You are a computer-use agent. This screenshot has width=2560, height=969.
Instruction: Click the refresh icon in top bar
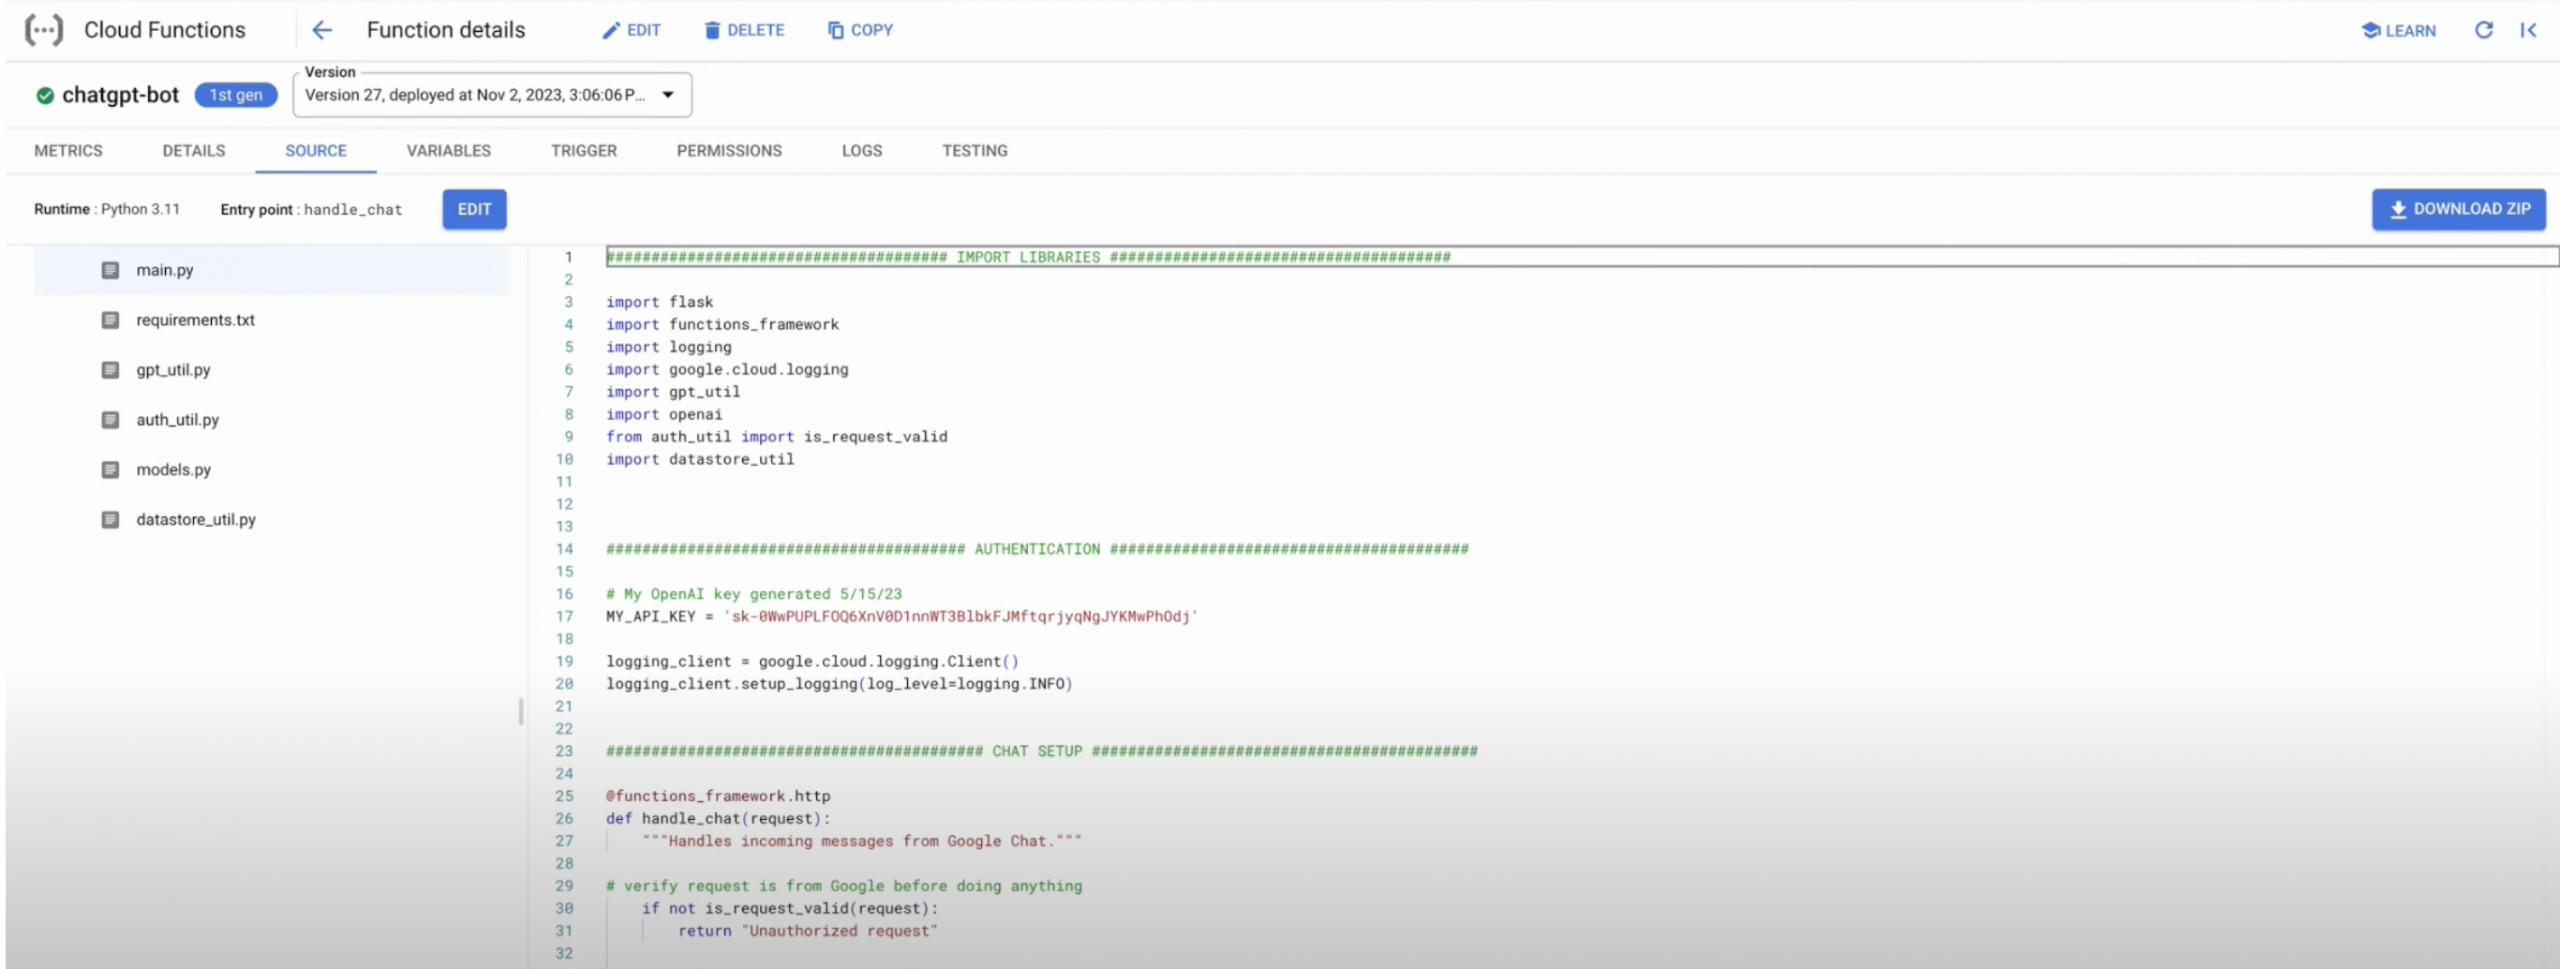tap(2483, 30)
